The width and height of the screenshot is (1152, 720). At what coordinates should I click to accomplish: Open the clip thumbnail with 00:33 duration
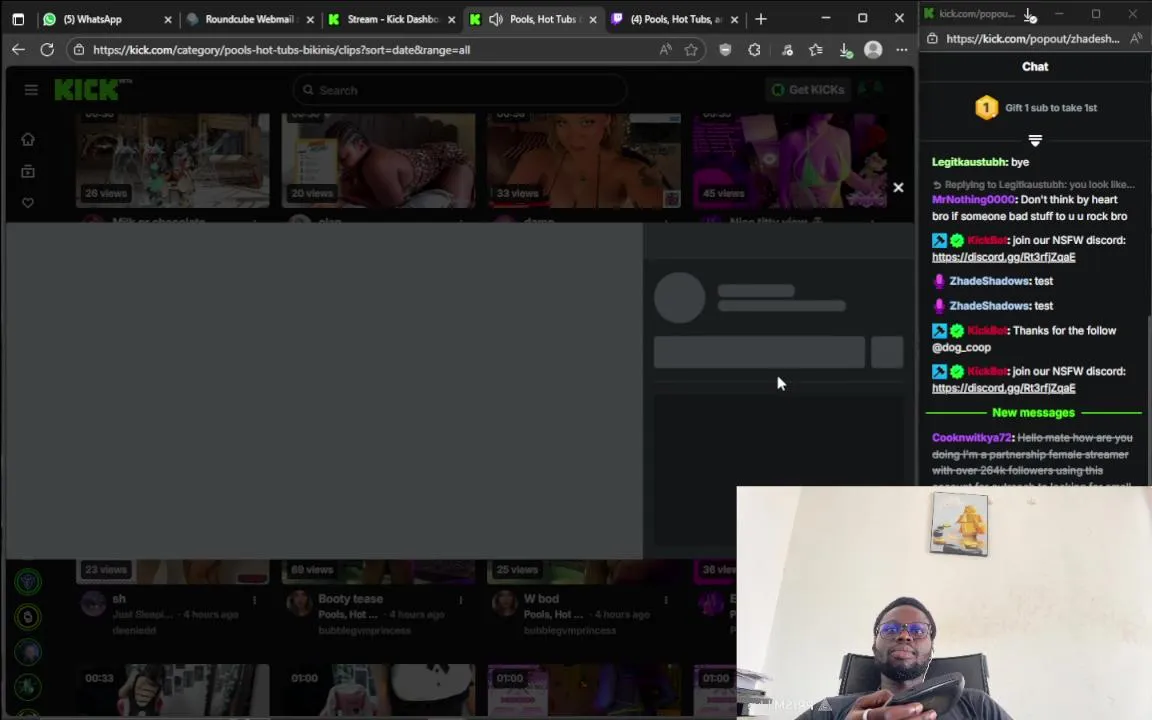pyautogui.click(x=173, y=691)
